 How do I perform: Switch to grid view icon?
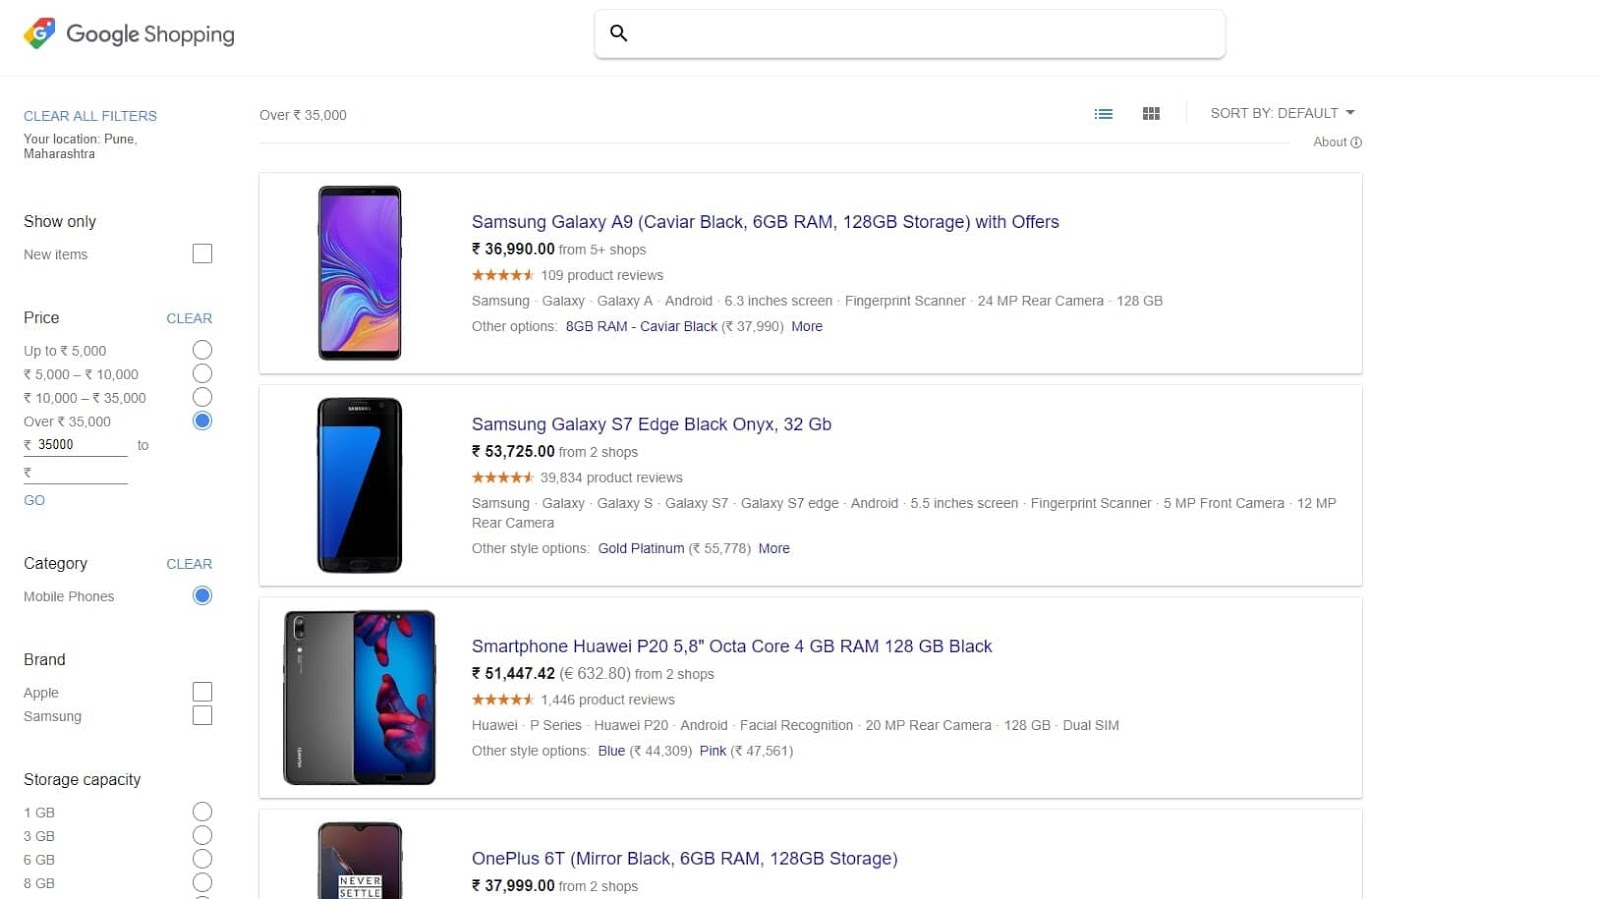pos(1151,114)
